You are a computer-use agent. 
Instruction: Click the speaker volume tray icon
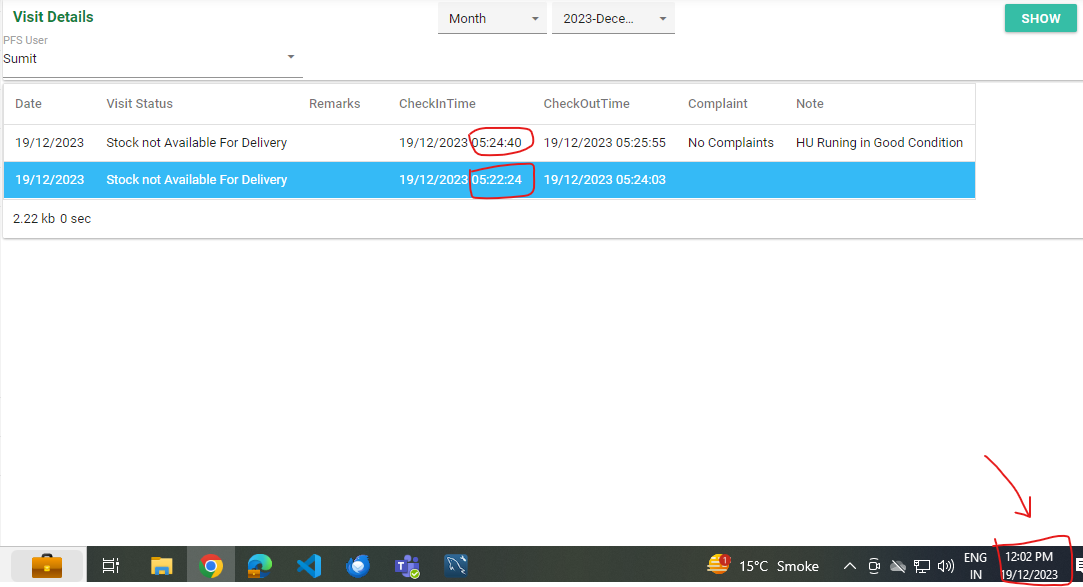pos(945,566)
